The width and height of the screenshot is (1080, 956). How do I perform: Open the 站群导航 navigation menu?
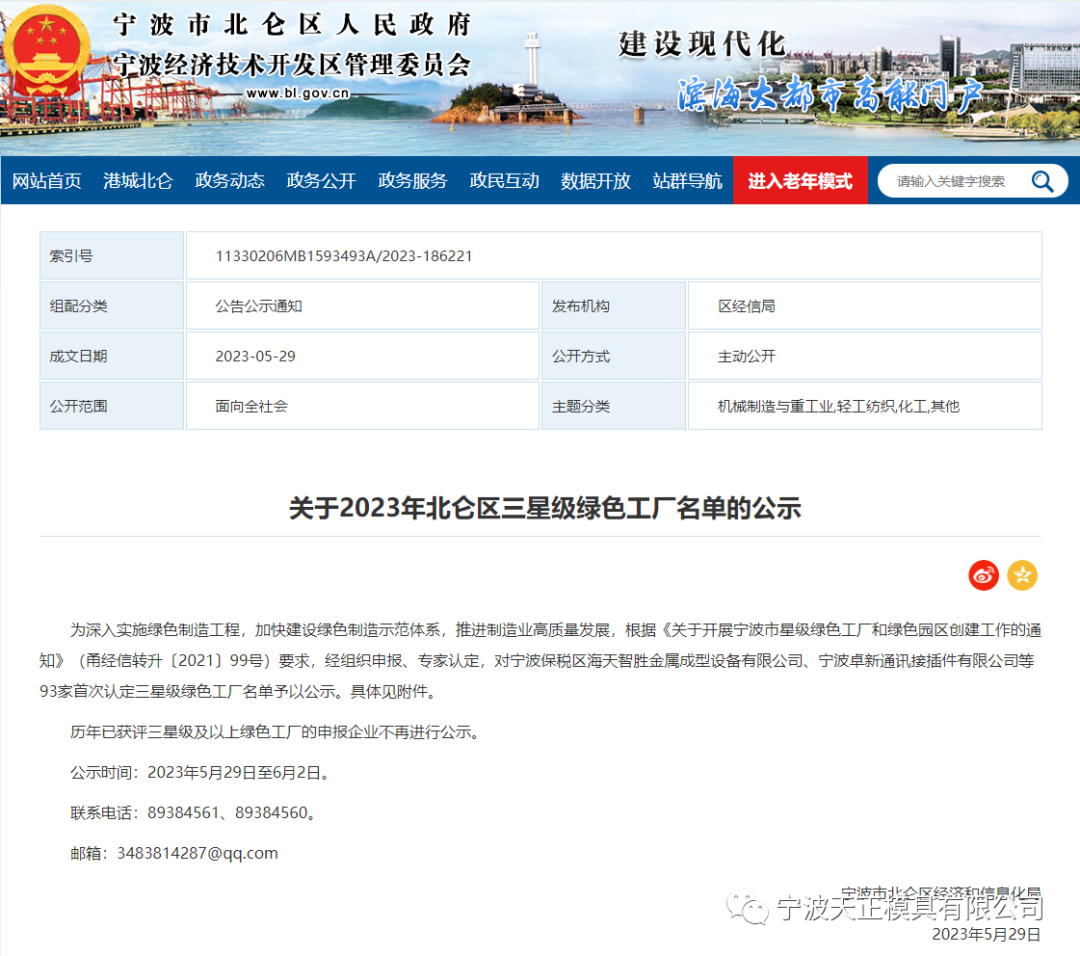pyautogui.click(x=687, y=181)
